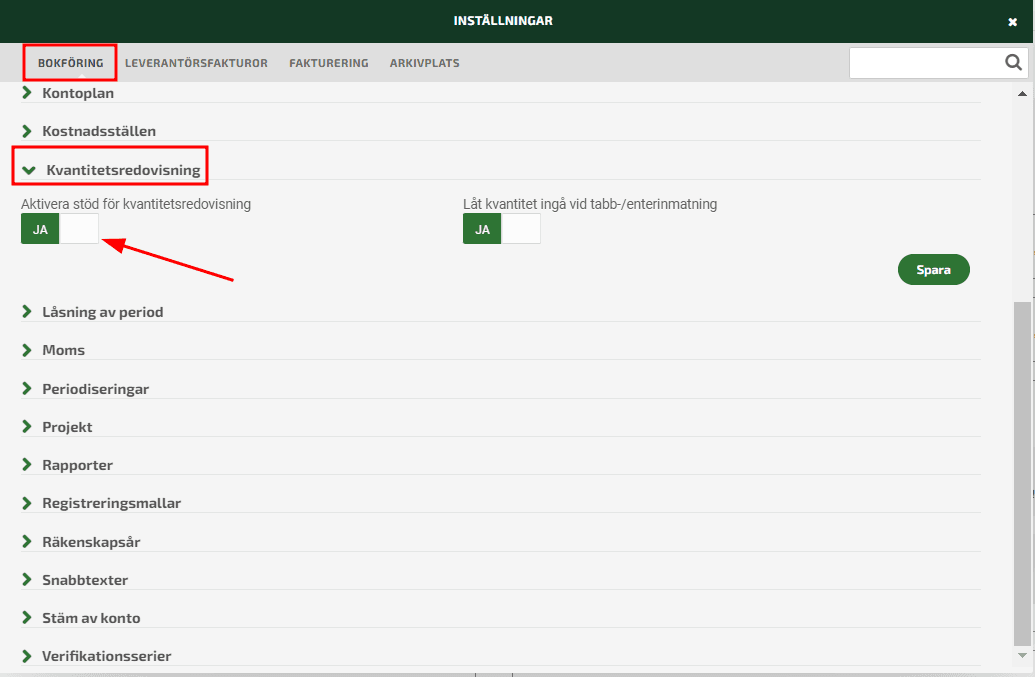Viewport: 1035px width, 677px height.
Task: Switch to the Leverantörsfakturor tab
Action: click(x=196, y=63)
